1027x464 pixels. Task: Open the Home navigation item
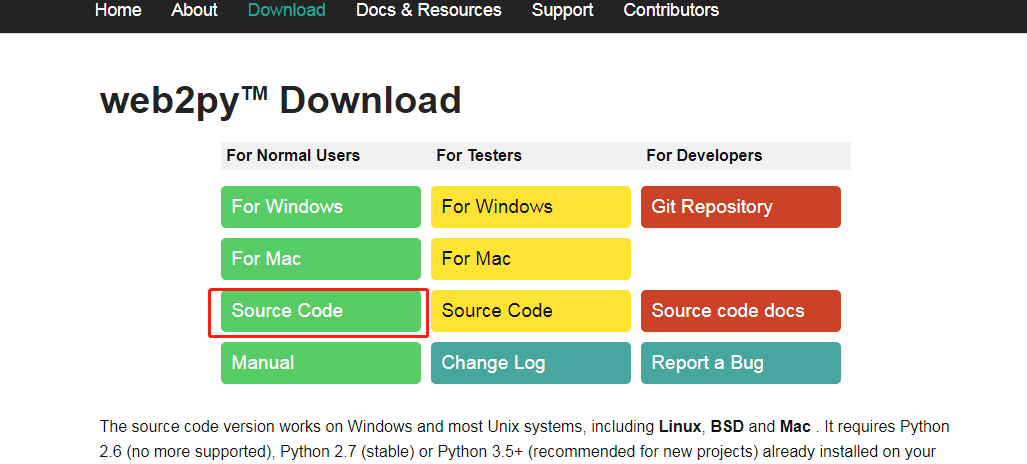118,10
